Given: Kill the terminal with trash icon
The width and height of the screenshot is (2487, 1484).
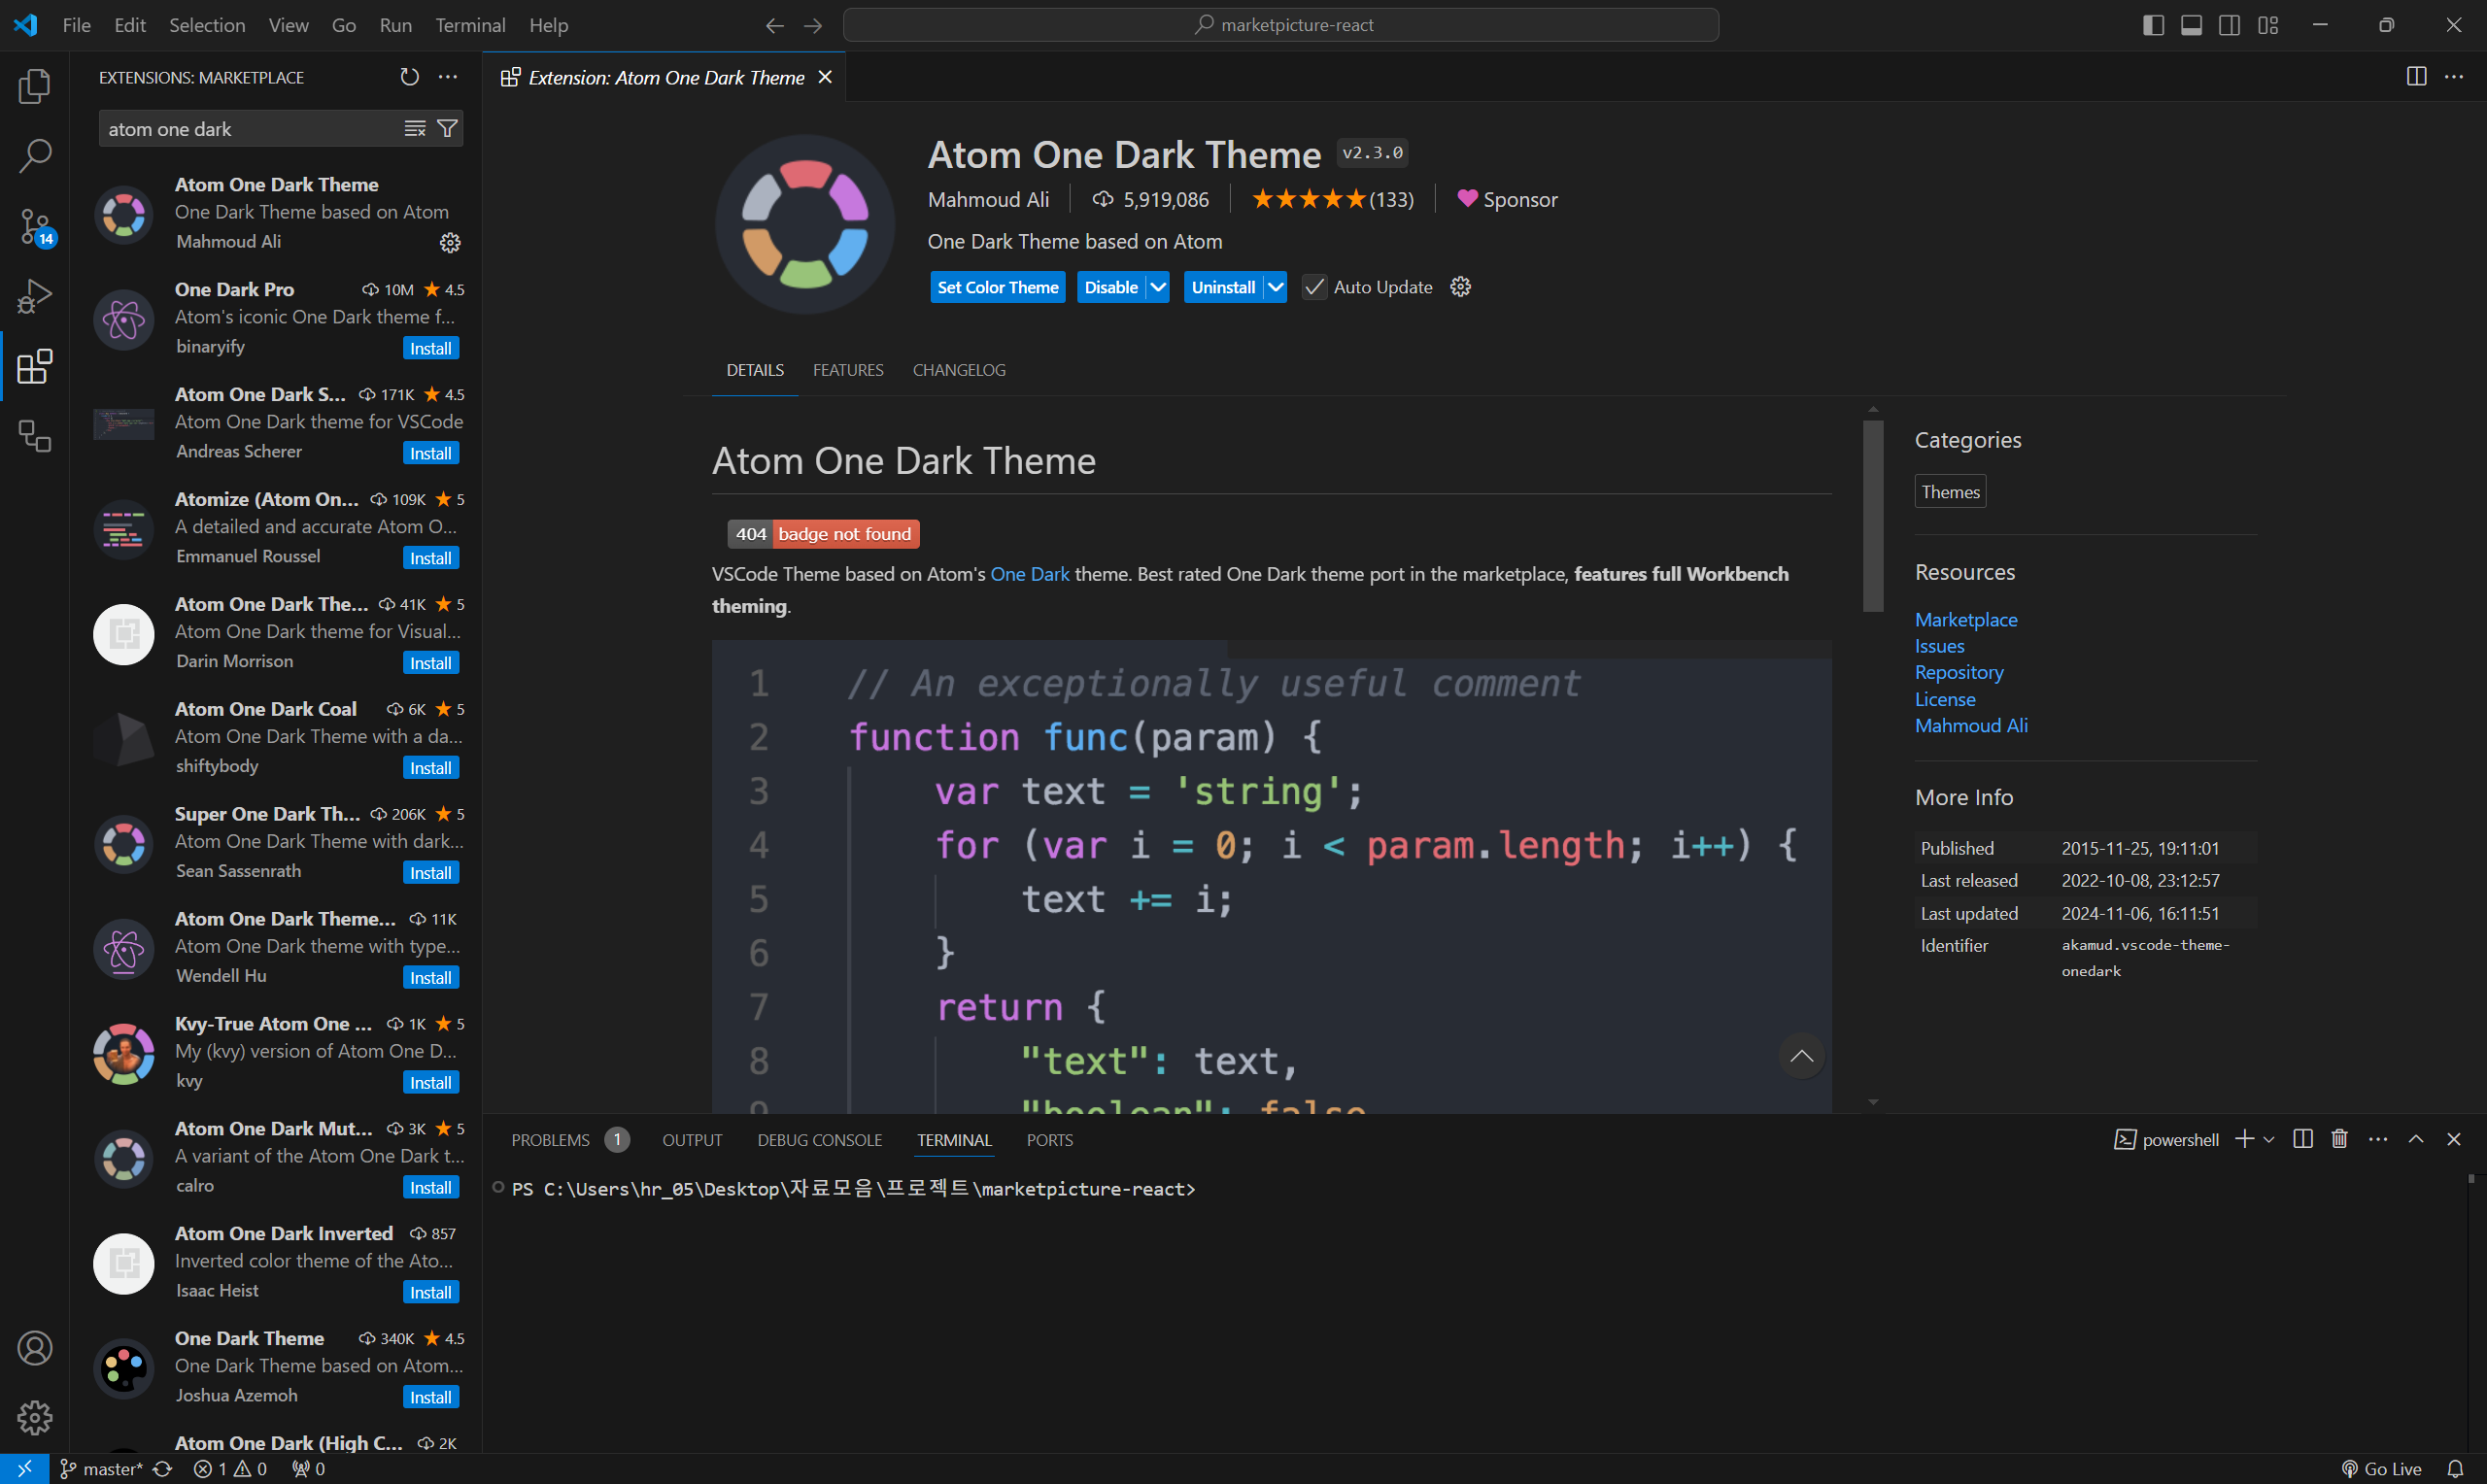Looking at the screenshot, I should pos(2340,1139).
